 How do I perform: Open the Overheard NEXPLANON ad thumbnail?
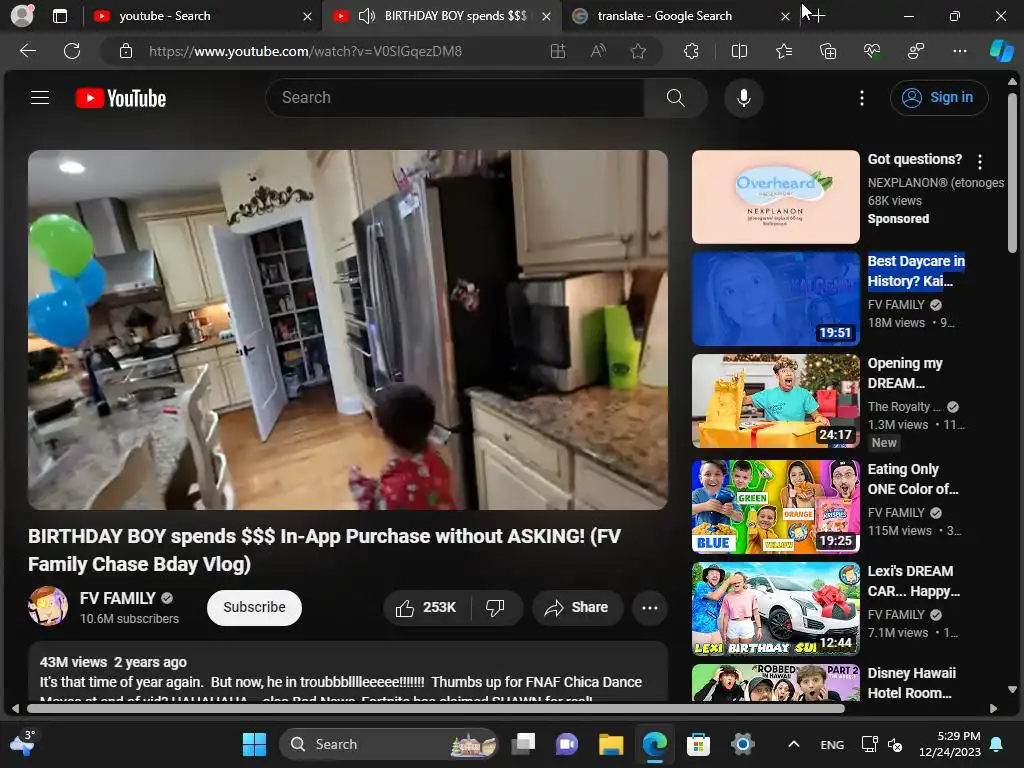point(775,197)
